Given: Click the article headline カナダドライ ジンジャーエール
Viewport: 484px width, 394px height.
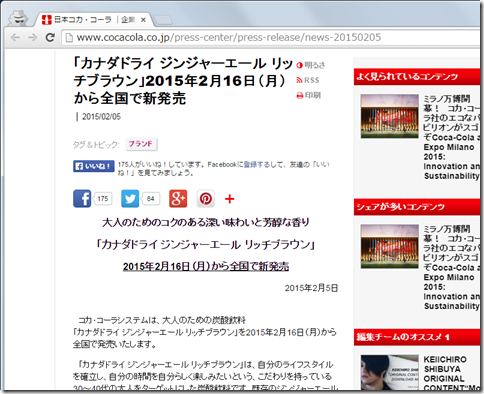Looking at the screenshot, I should pos(183,81).
